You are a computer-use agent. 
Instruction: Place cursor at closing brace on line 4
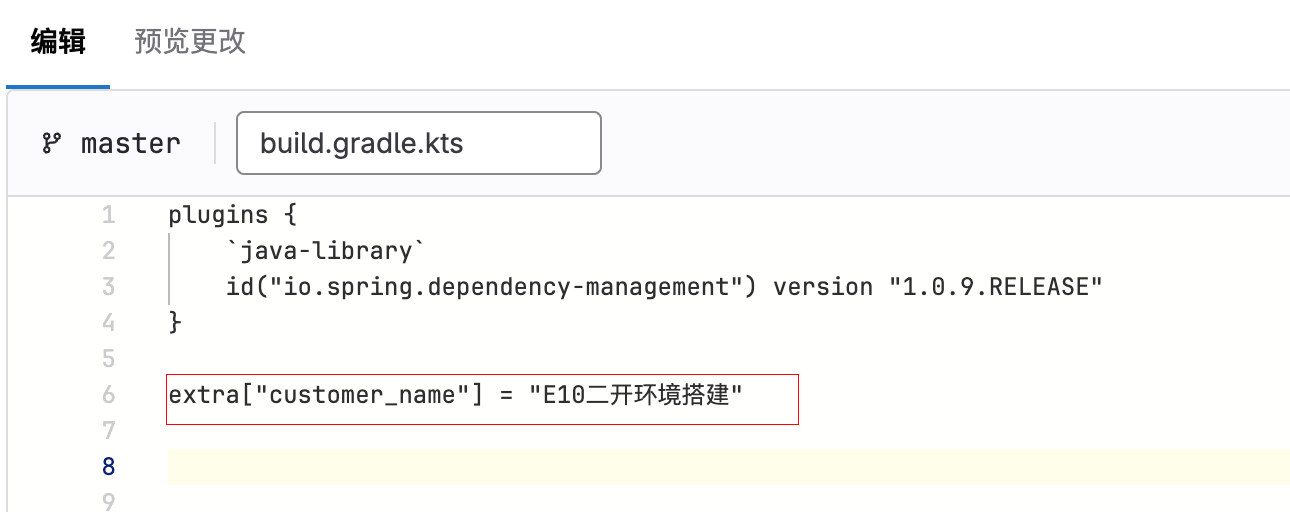tap(176, 323)
